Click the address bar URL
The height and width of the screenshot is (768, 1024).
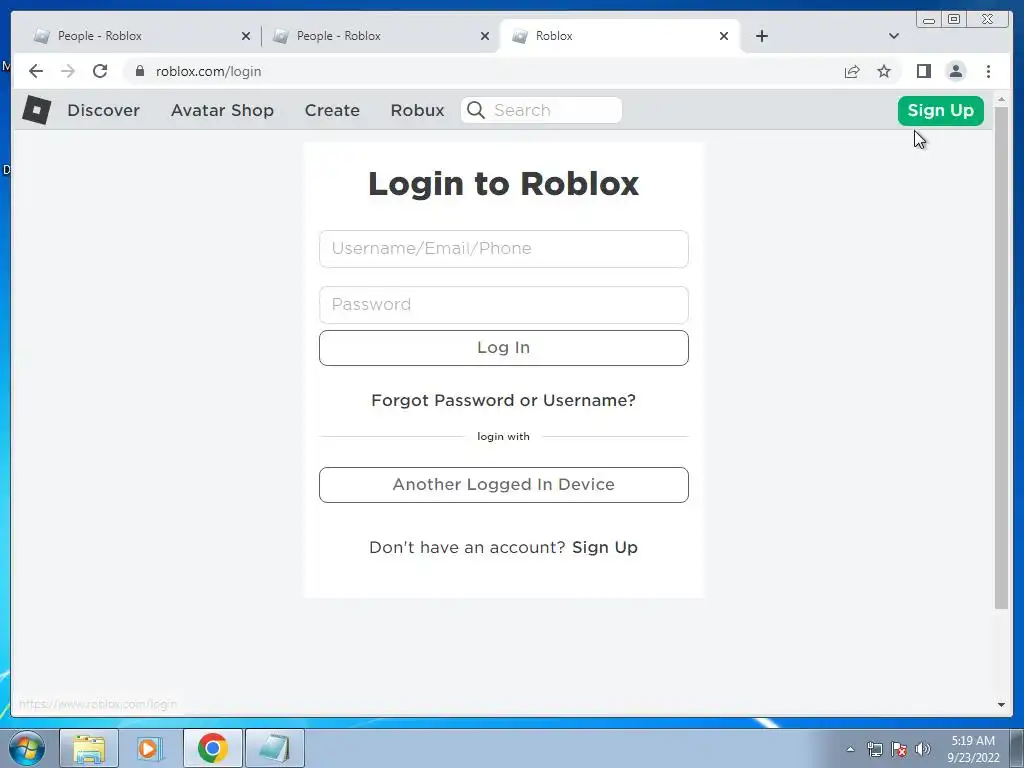tap(208, 71)
